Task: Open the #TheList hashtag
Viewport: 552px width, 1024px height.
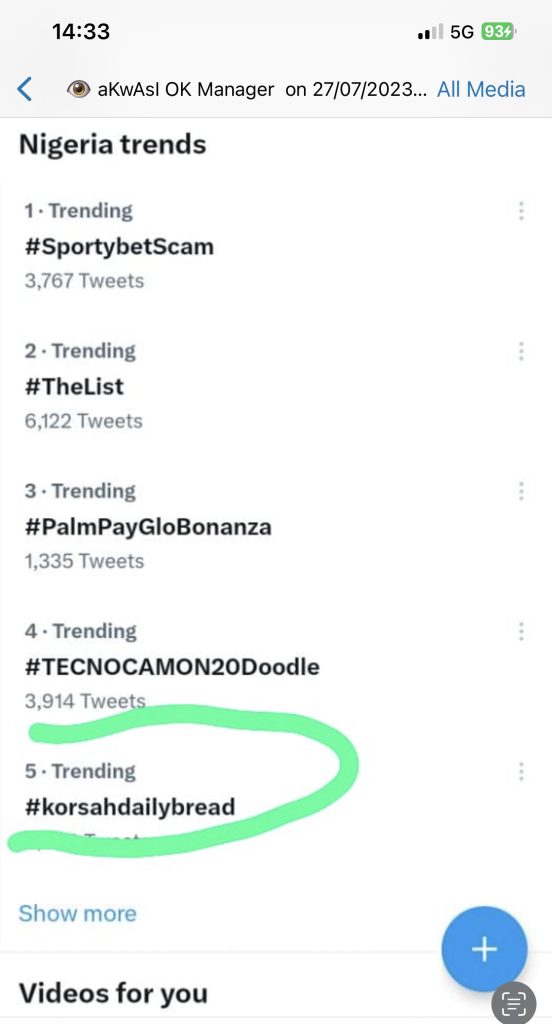Action: click(74, 387)
